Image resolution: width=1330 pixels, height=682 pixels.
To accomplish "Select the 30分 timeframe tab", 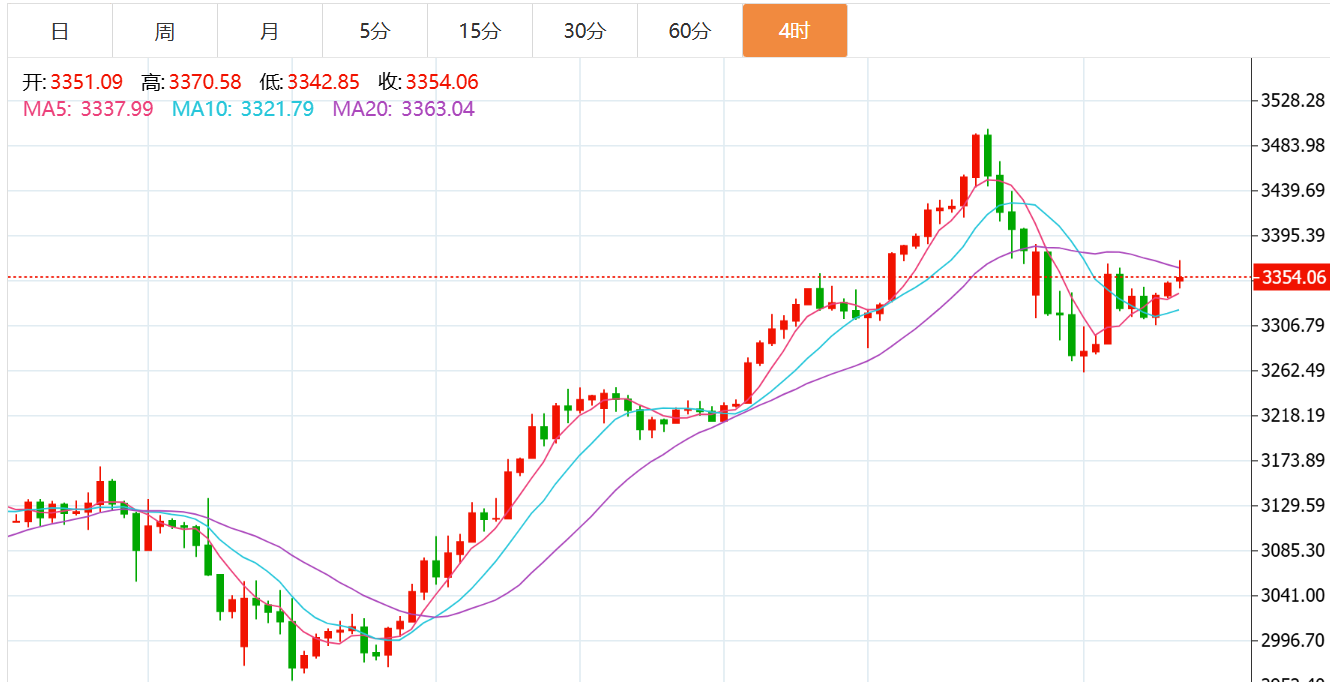I will [585, 31].
